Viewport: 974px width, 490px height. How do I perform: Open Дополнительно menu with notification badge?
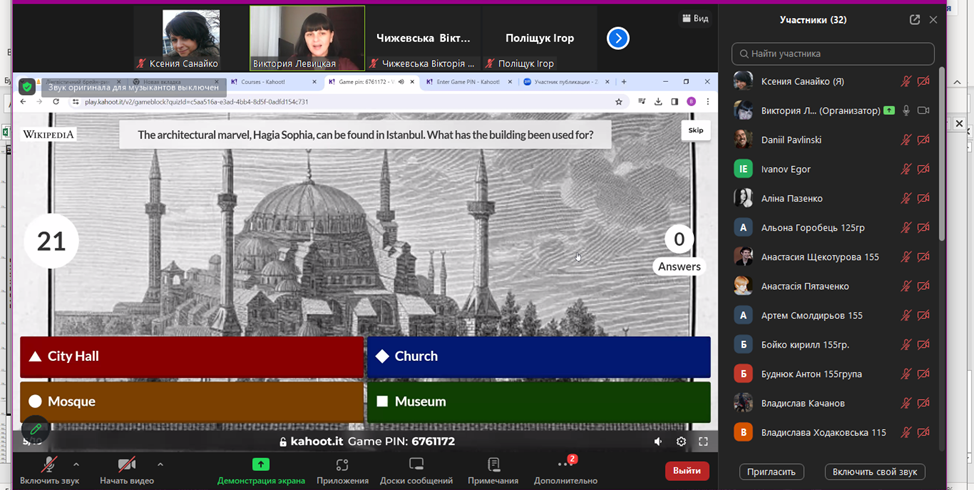(x=565, y=466)
